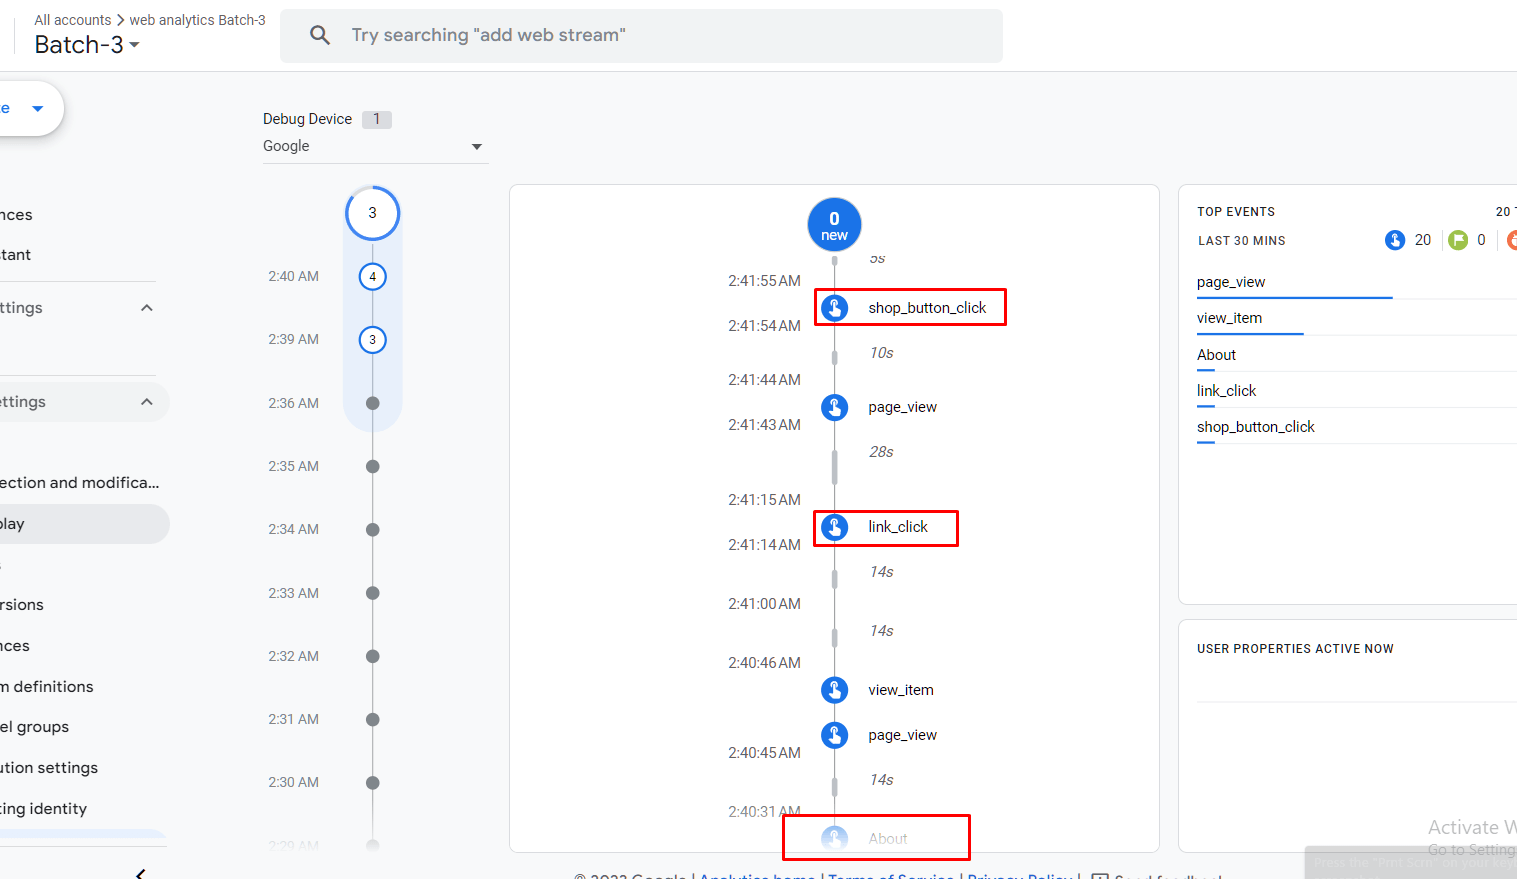Click the green conversion flag icon
1517x879 pixels.
point(1458,240)
